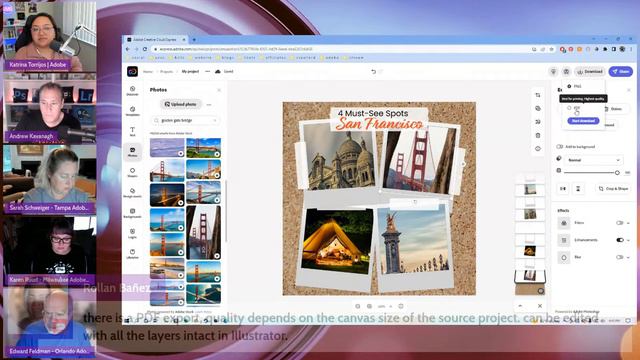This screenshot has height=360, width=640.
Task: Select the tent layer thumbnail in layers stack
Action: click(x=530, y=251)
